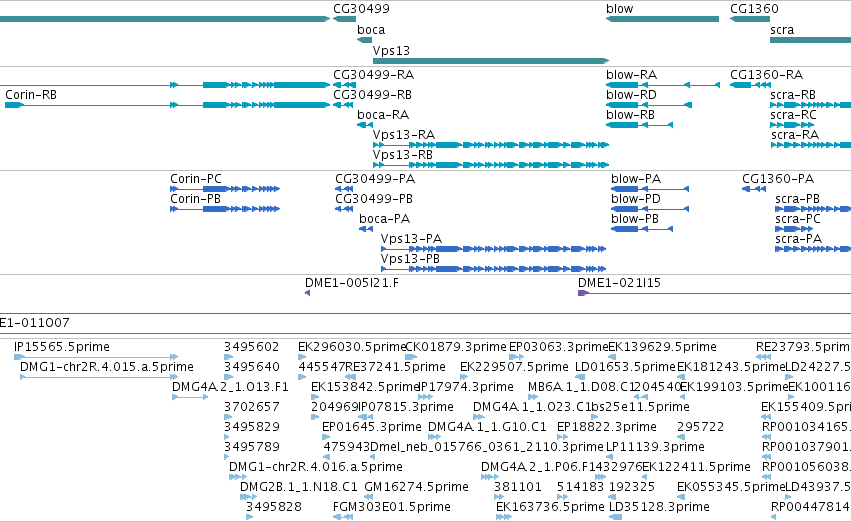Select clone DME1-021I15 label
Image resolution: width=851 pixels, height=522 pixels.
pos(619,283)
